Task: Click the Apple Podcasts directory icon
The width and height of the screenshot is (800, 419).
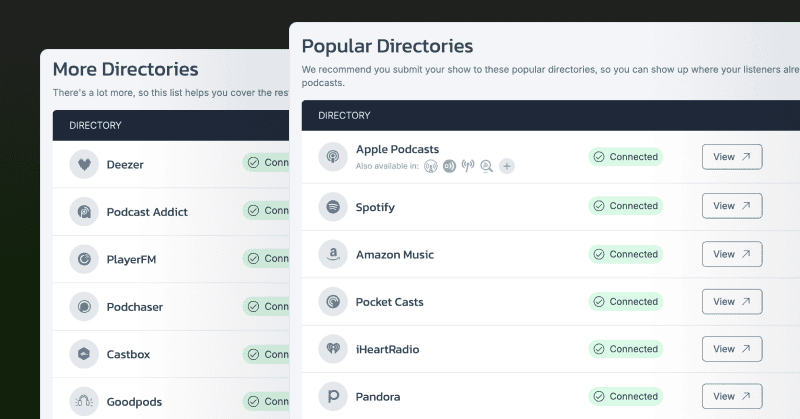Action: [333, 157]
